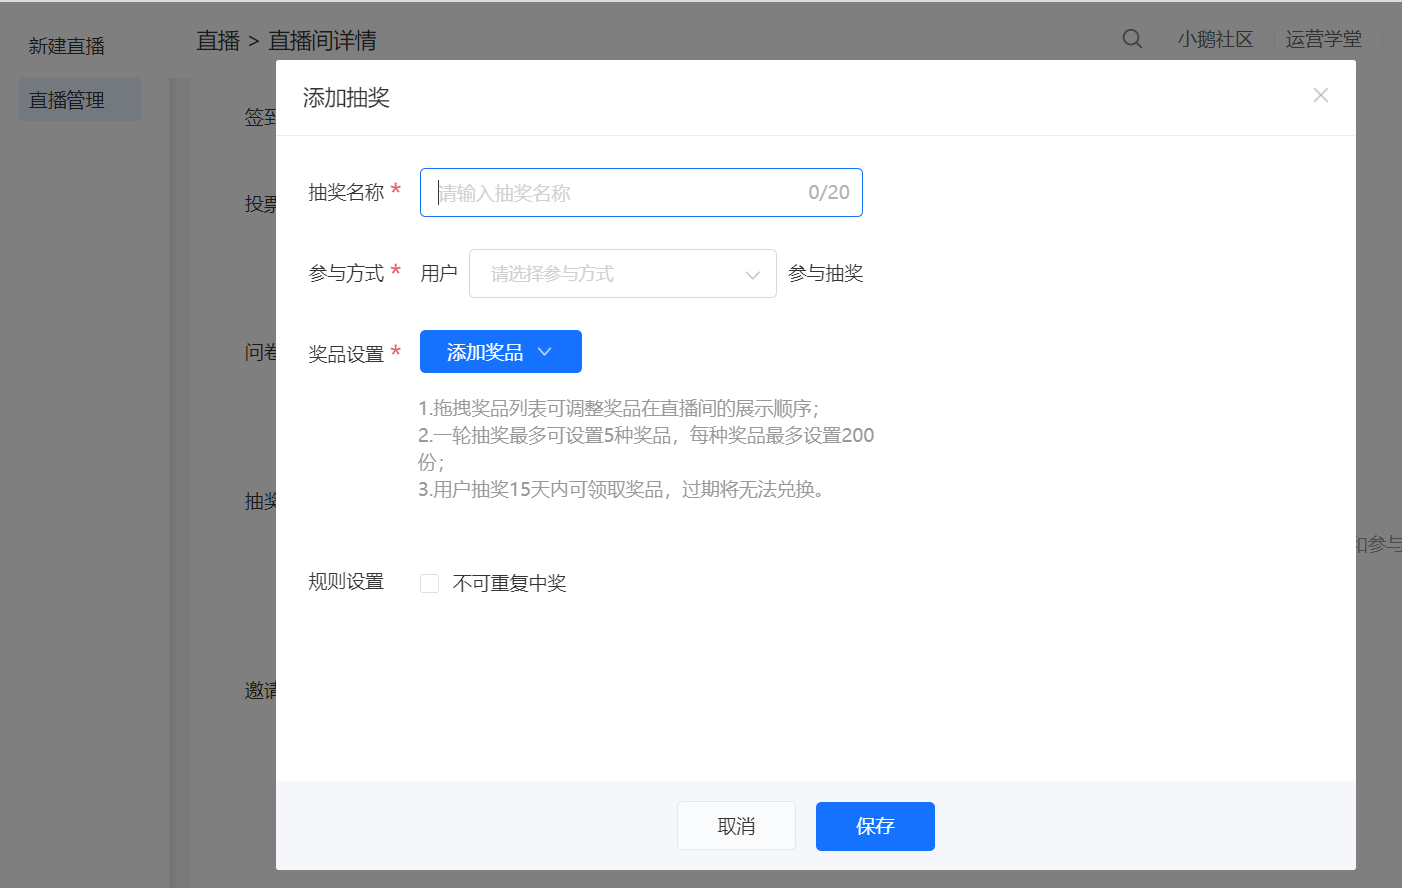1402x888 pixels.
Task: Click the 取消 button
Action: tap(736, 826)
